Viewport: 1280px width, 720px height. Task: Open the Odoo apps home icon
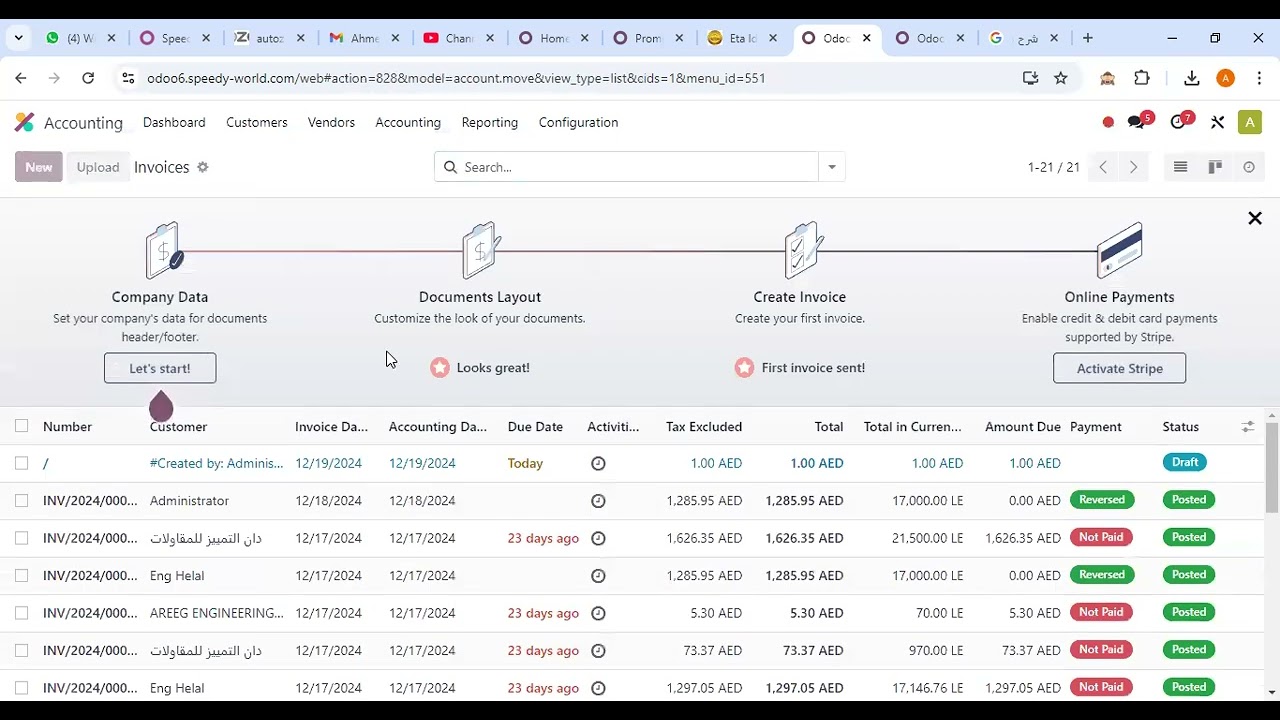coord(24,122)
